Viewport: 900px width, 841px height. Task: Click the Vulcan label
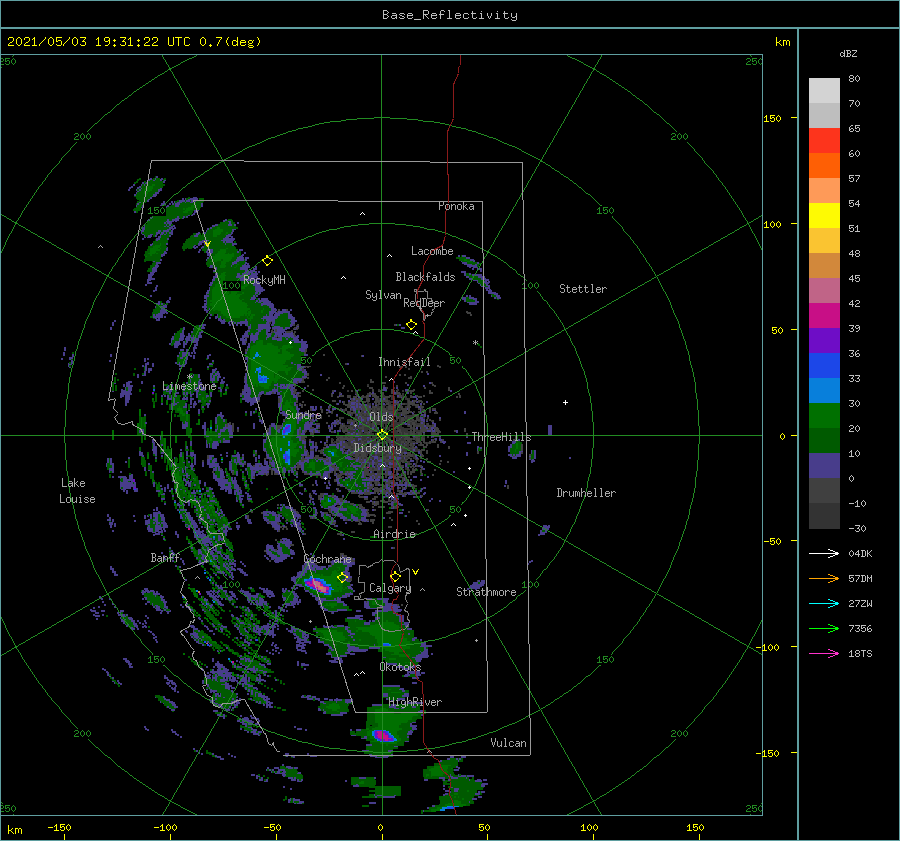coord(509,743)
